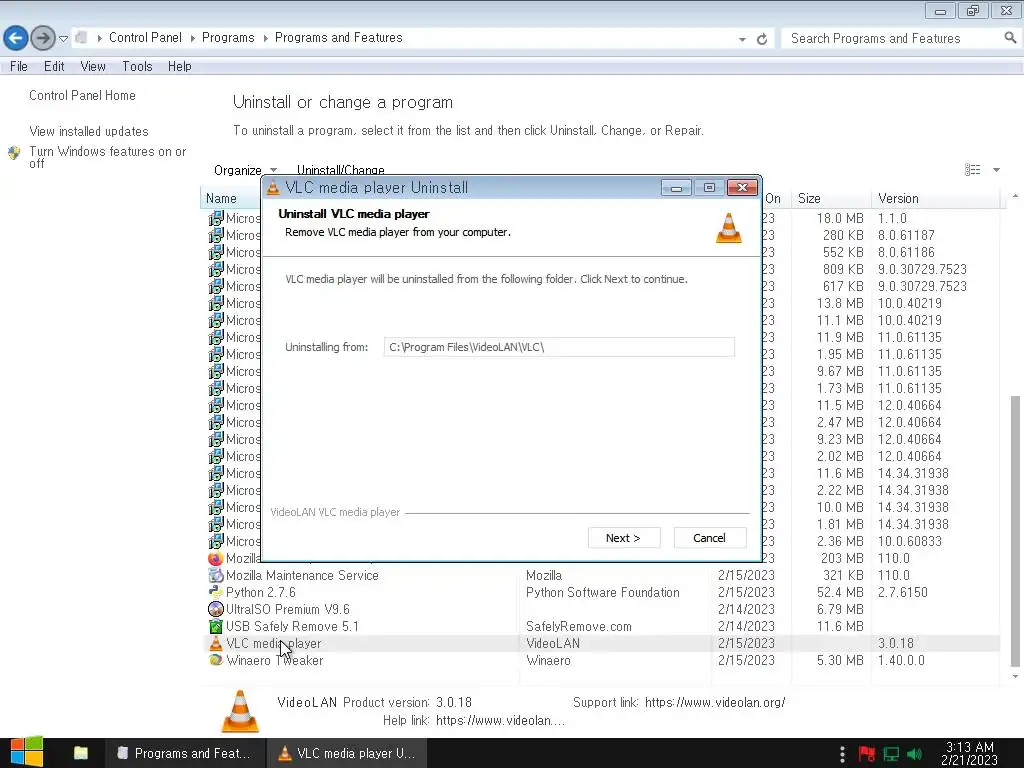Select the Mozilla Firefox icon in list

click(216, 558)
